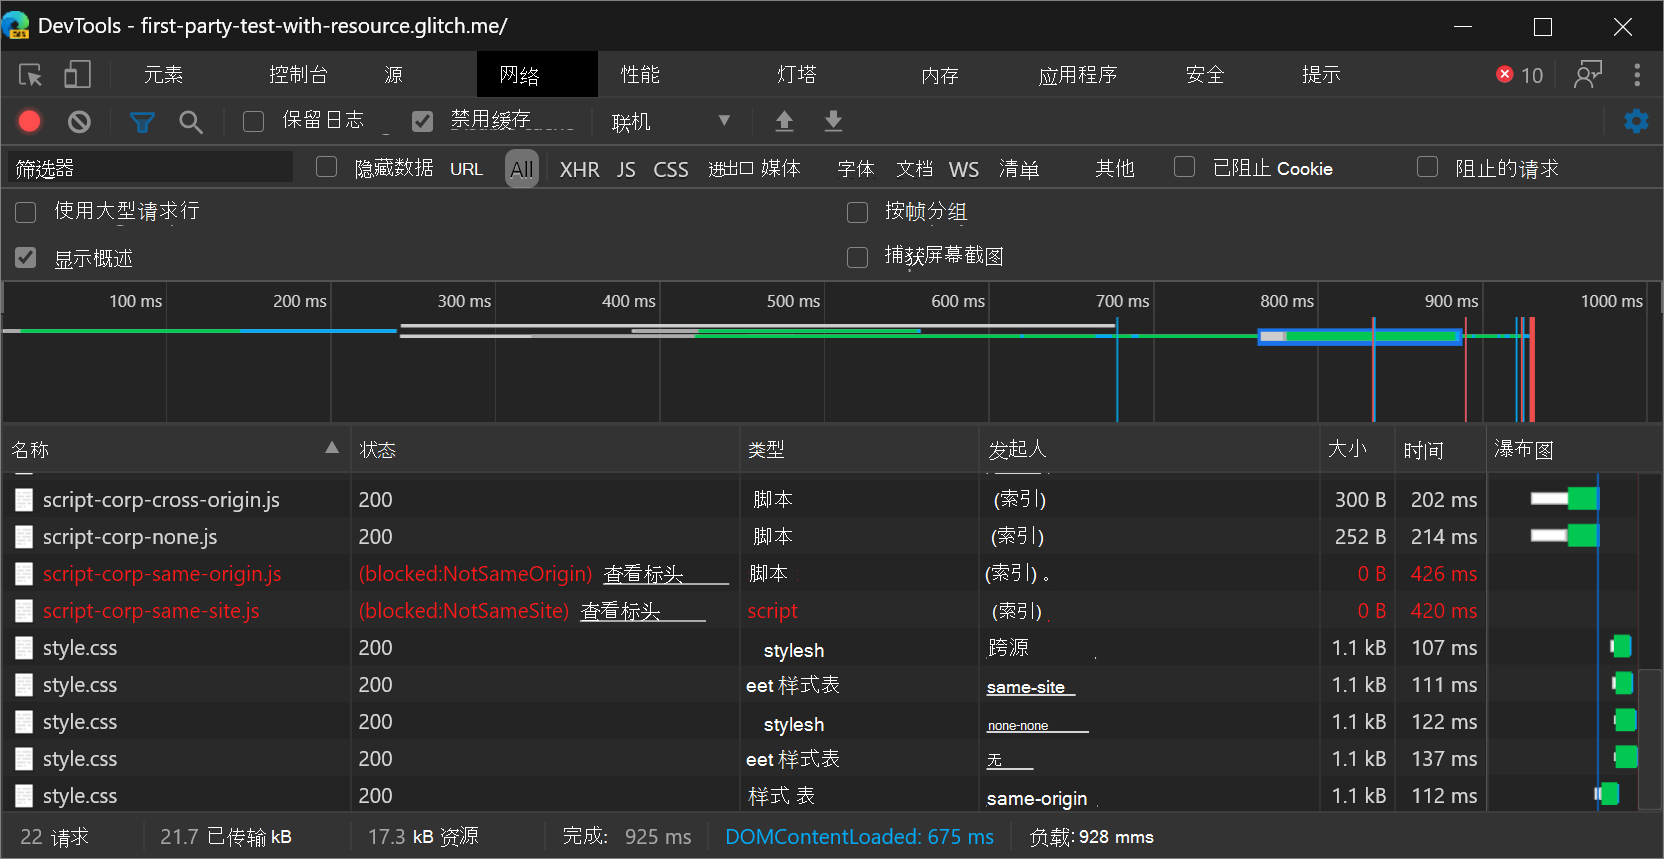
Task: Check use large request rows option
Action: point(26,212)
